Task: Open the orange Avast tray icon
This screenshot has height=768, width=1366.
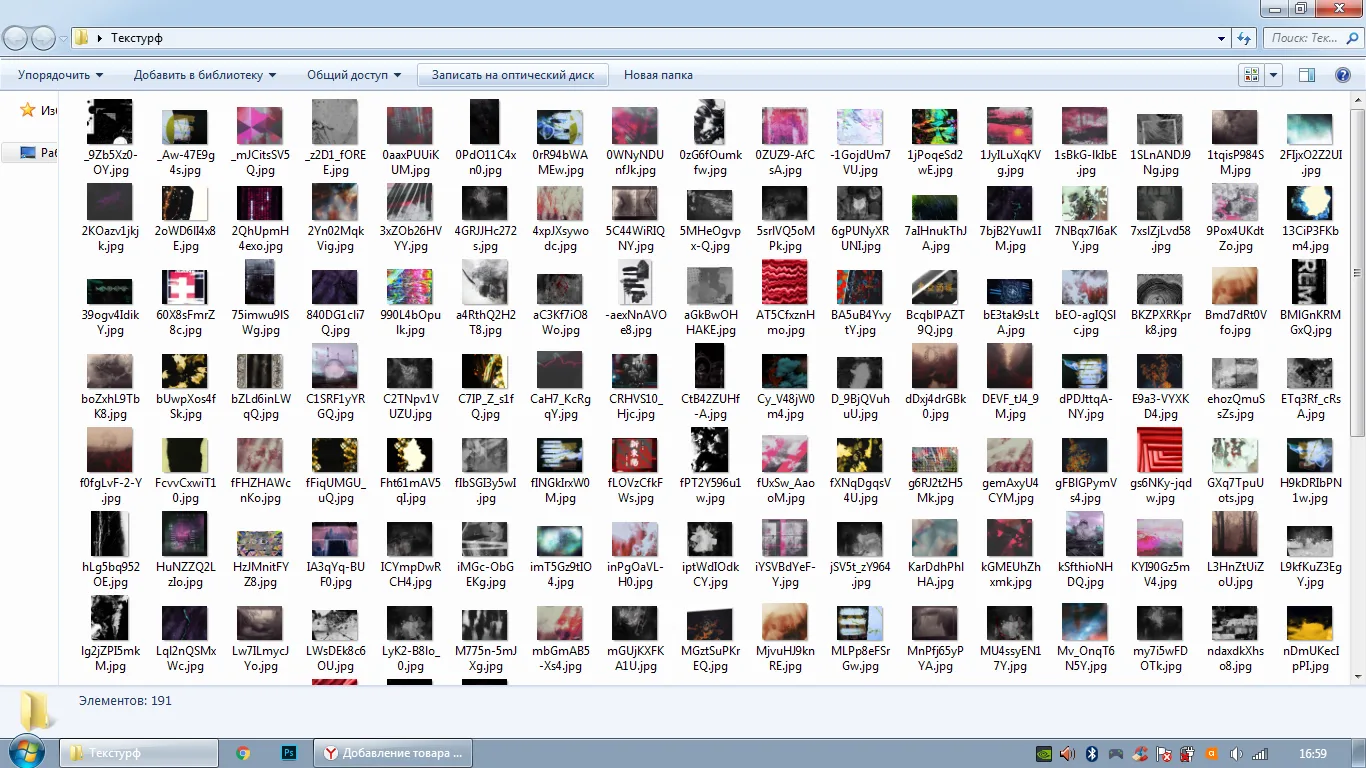Action: click(1212, 753)
